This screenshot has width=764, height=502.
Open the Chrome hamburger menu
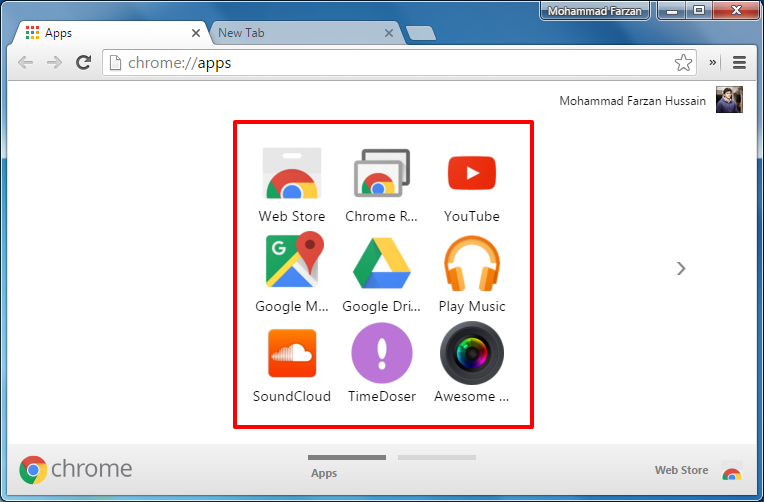pyautogui.click(x=739, y=62)
